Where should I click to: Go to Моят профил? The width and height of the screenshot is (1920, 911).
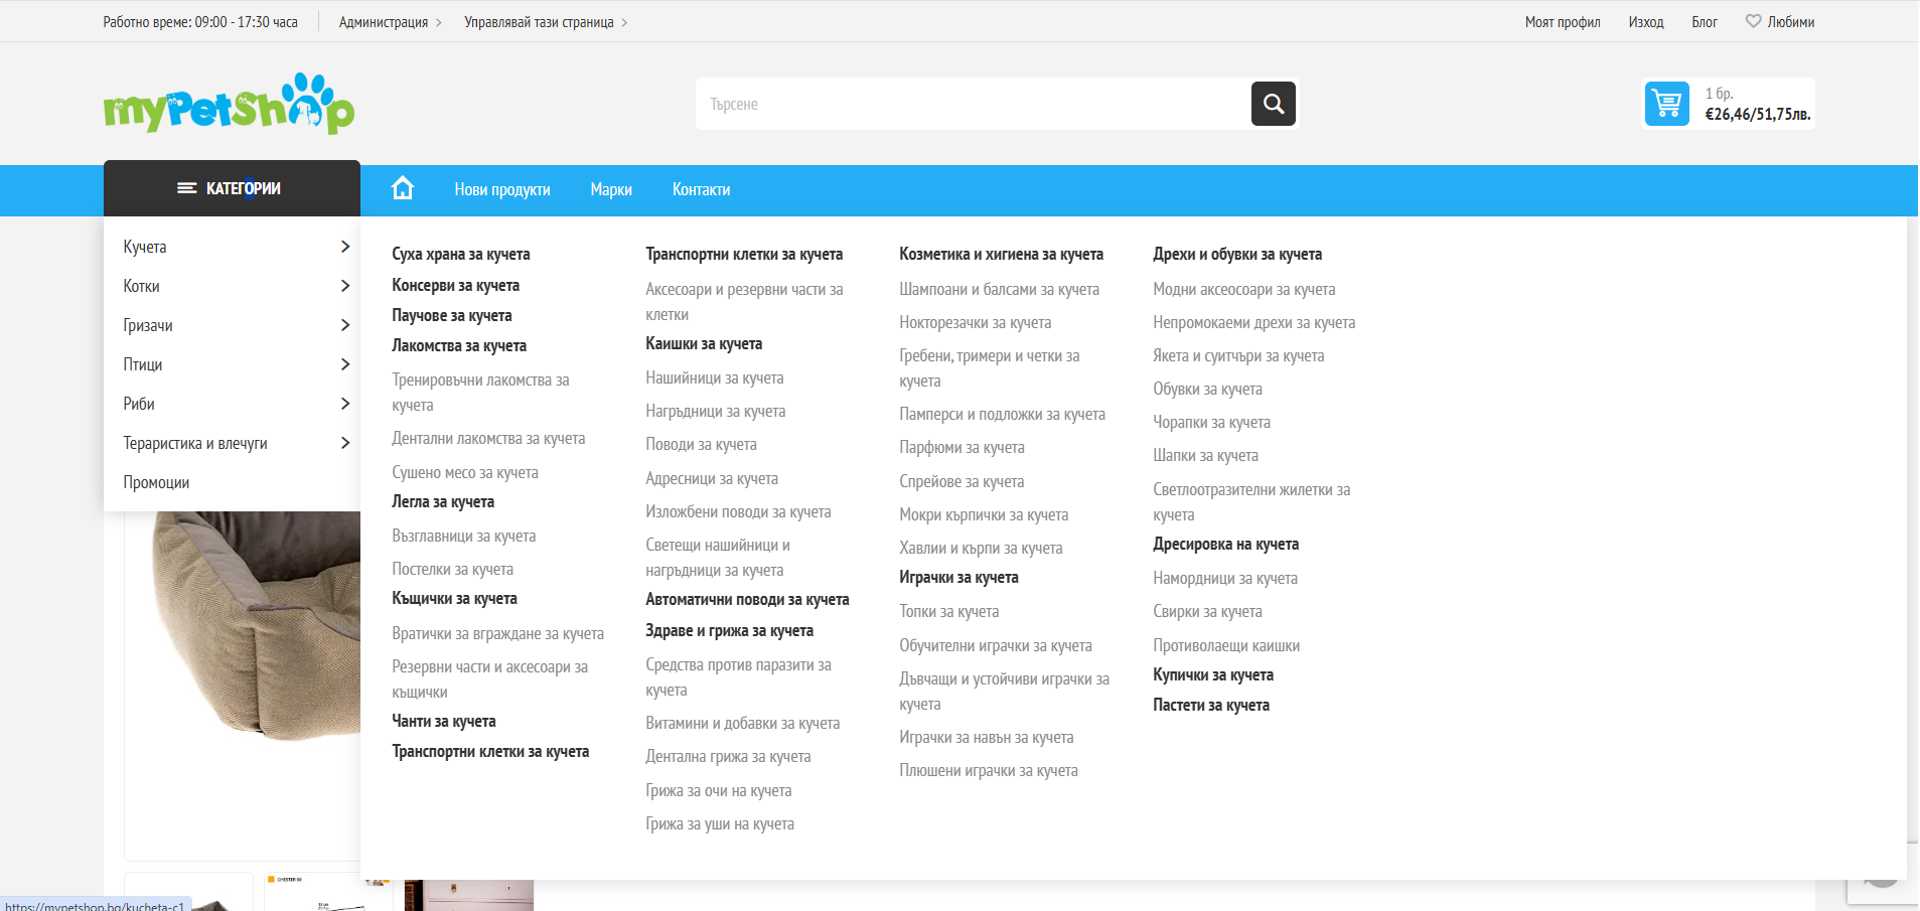pyautogui.click(x=1562, y=22)
